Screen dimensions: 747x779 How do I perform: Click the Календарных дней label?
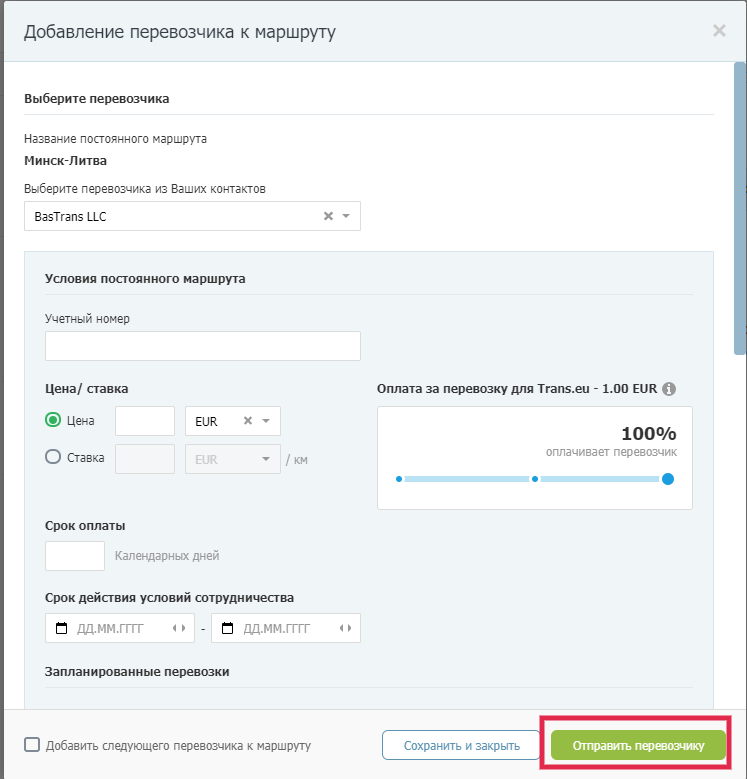click(167, 556)
